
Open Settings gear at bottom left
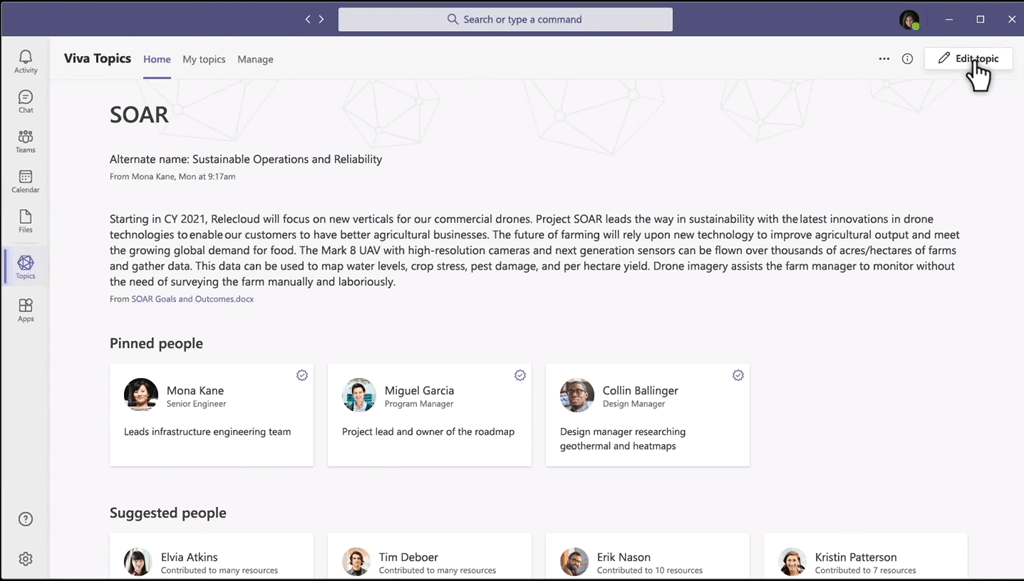[26, 559]
